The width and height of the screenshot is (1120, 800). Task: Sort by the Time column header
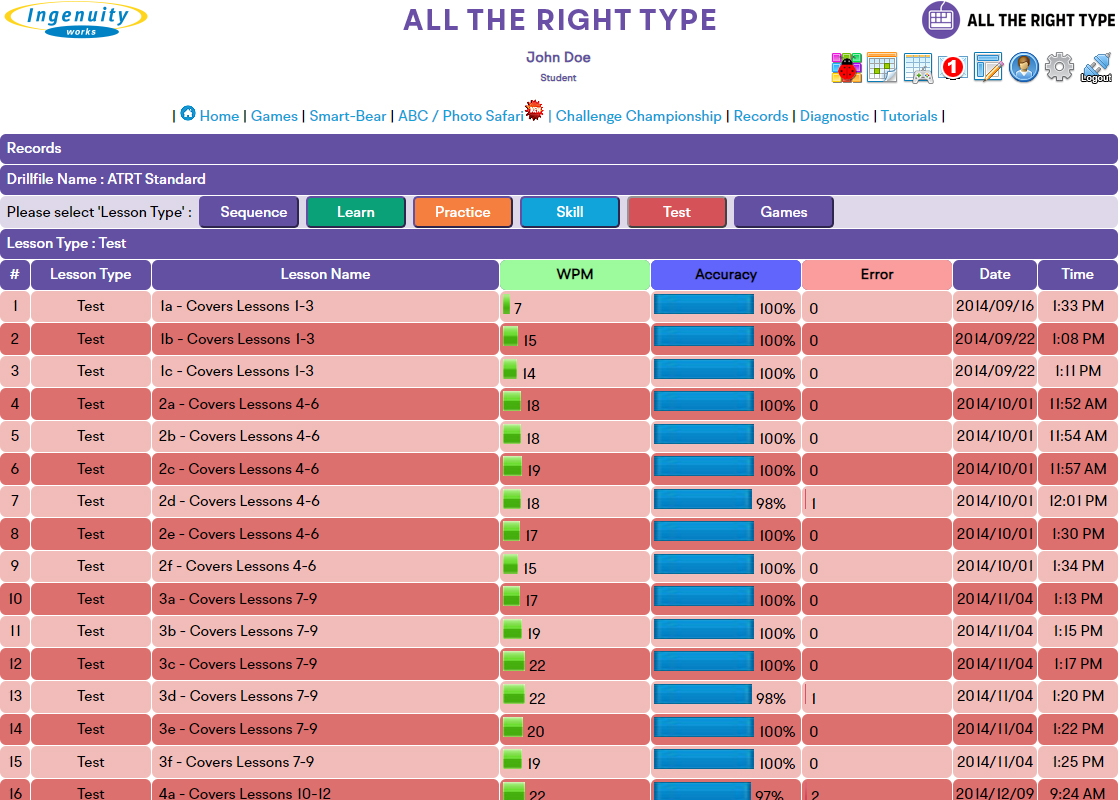pyautogui.click(x=1078, y=274)
